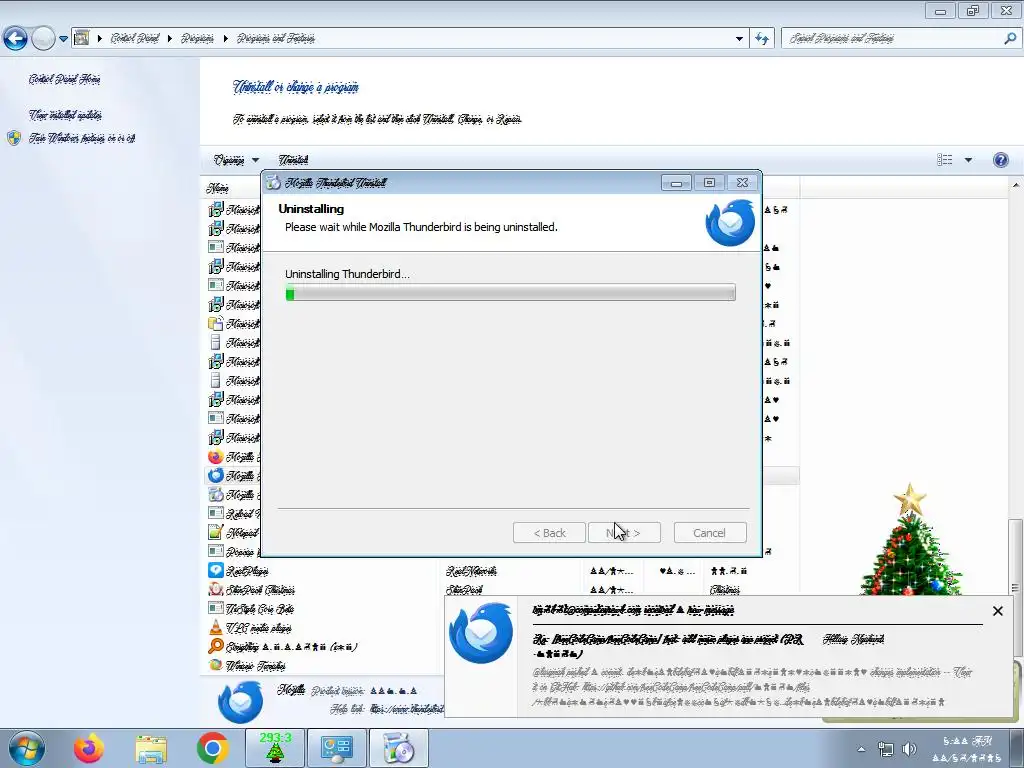
Task: Cancel the Thunderbird uninstall
Action: pos(710,533)
